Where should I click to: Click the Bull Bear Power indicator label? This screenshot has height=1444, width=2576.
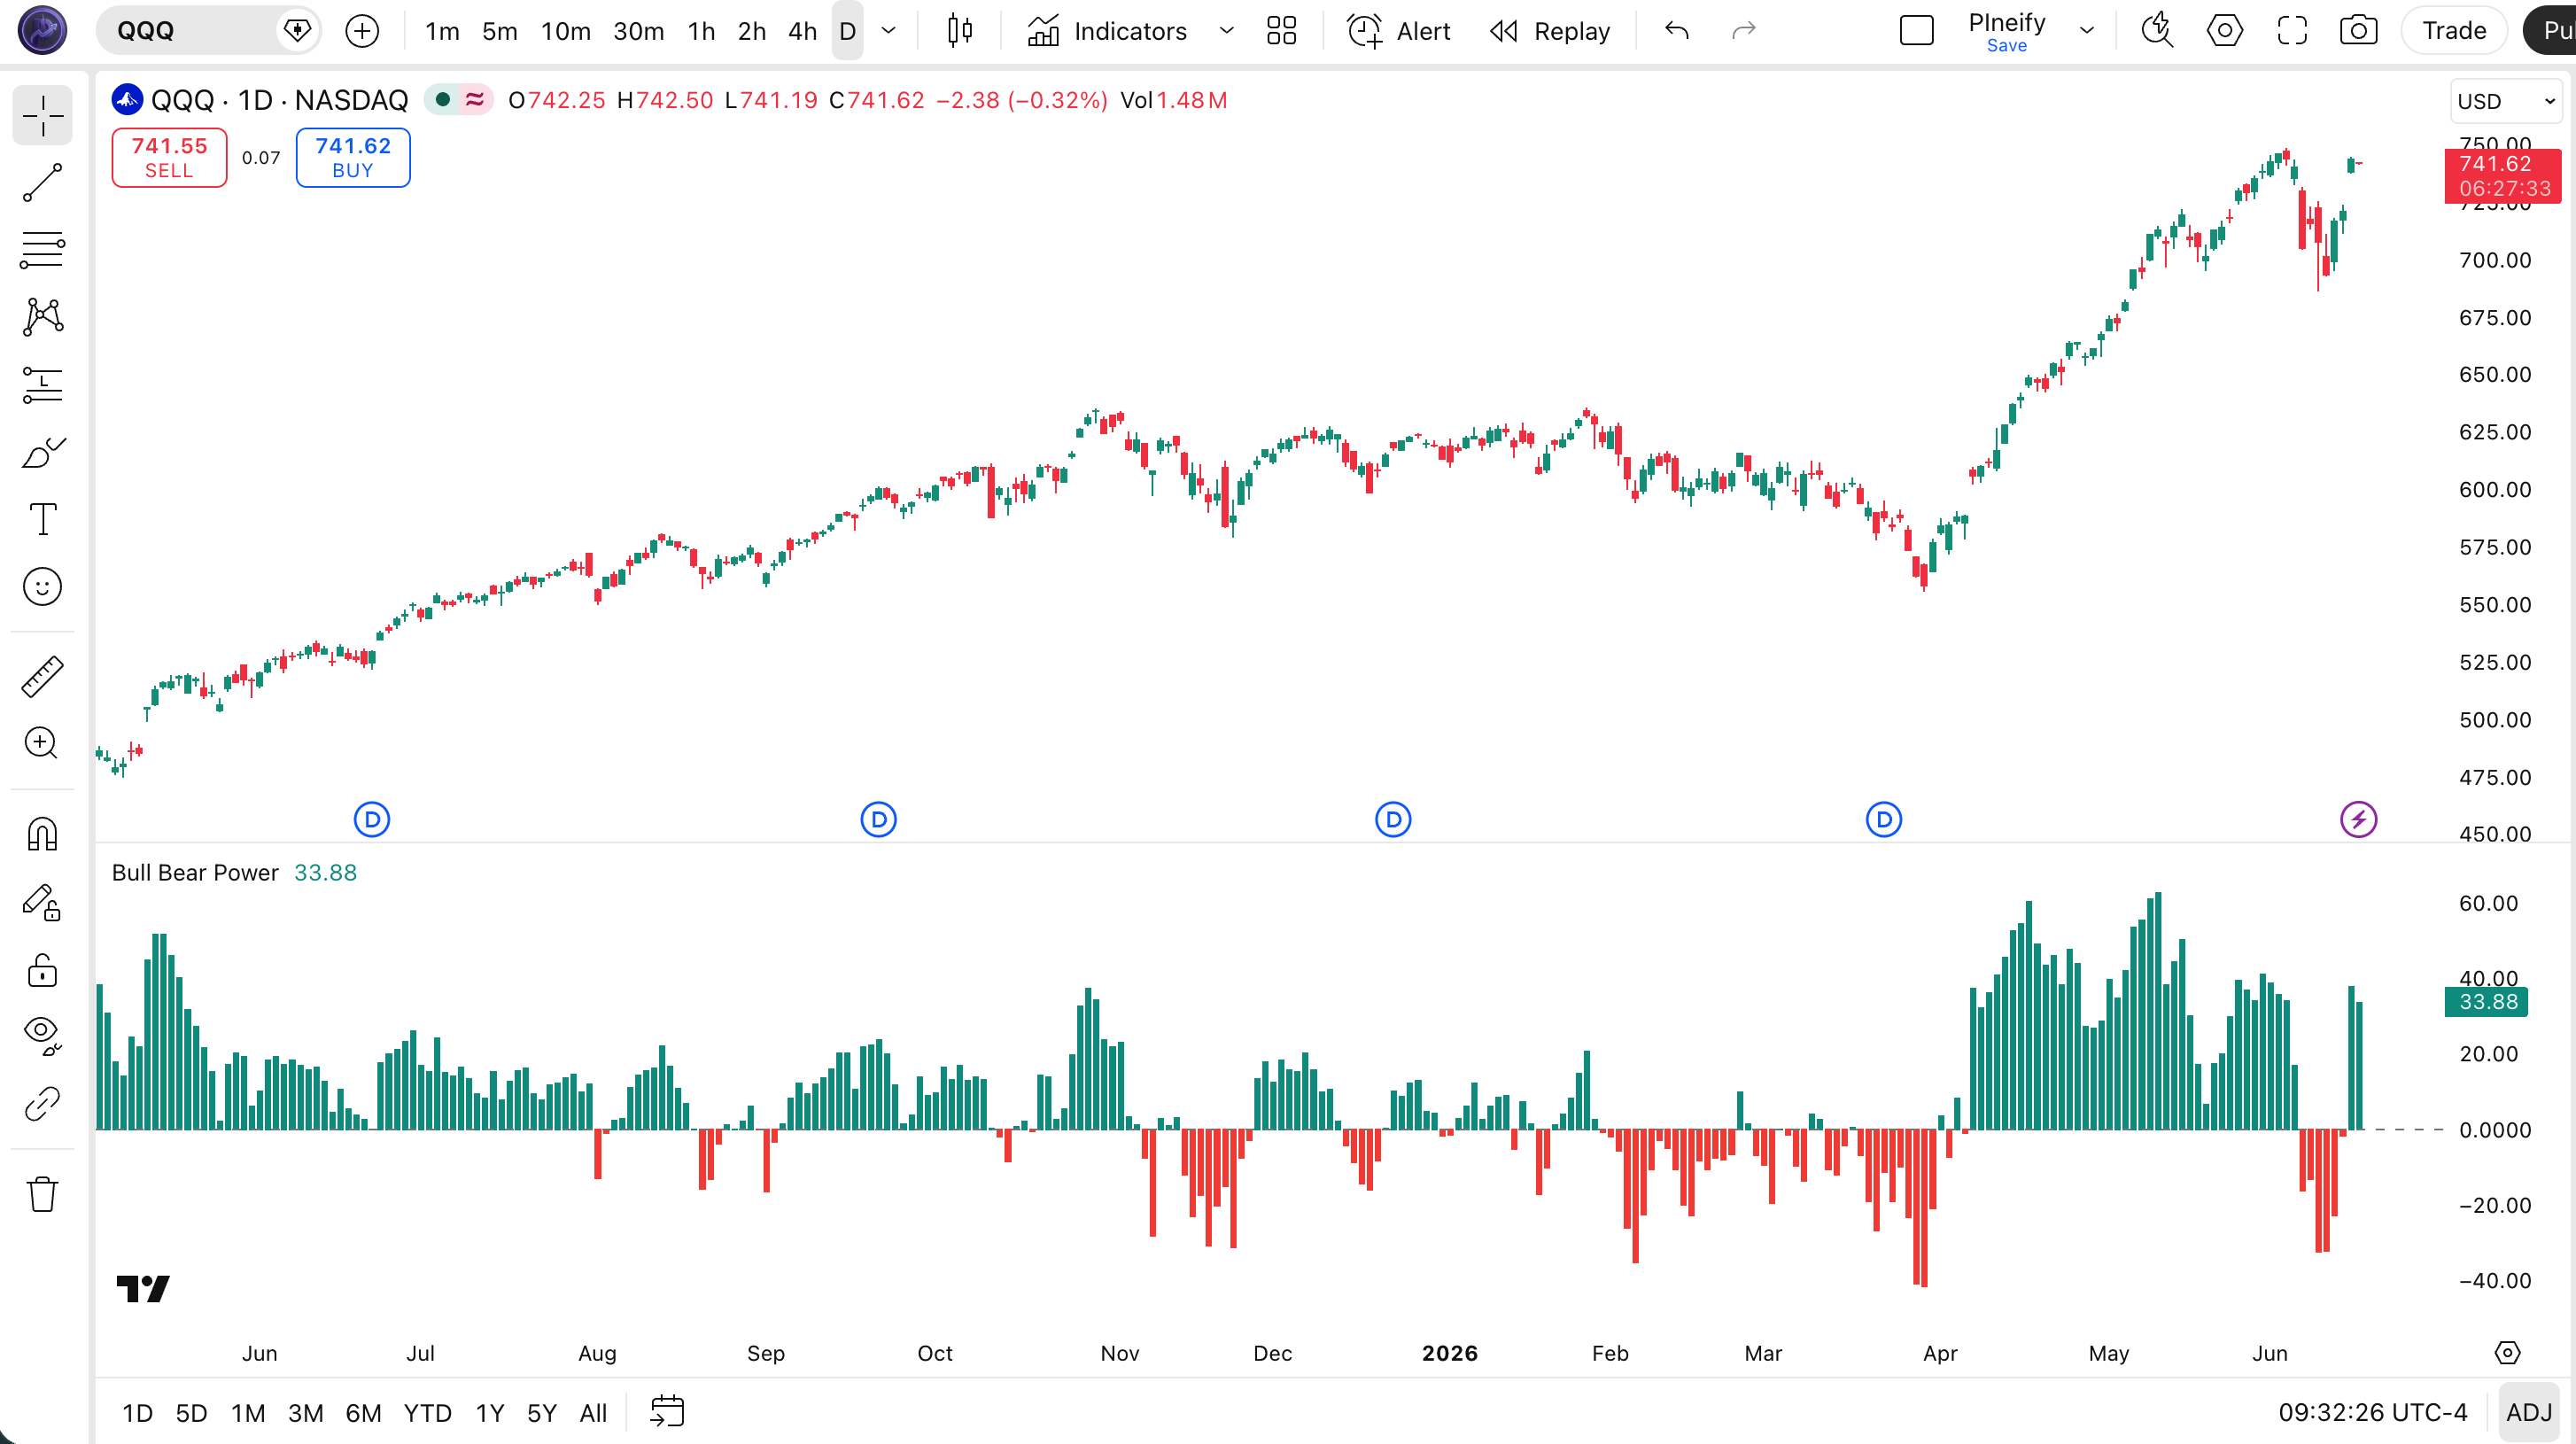[195, 872]
